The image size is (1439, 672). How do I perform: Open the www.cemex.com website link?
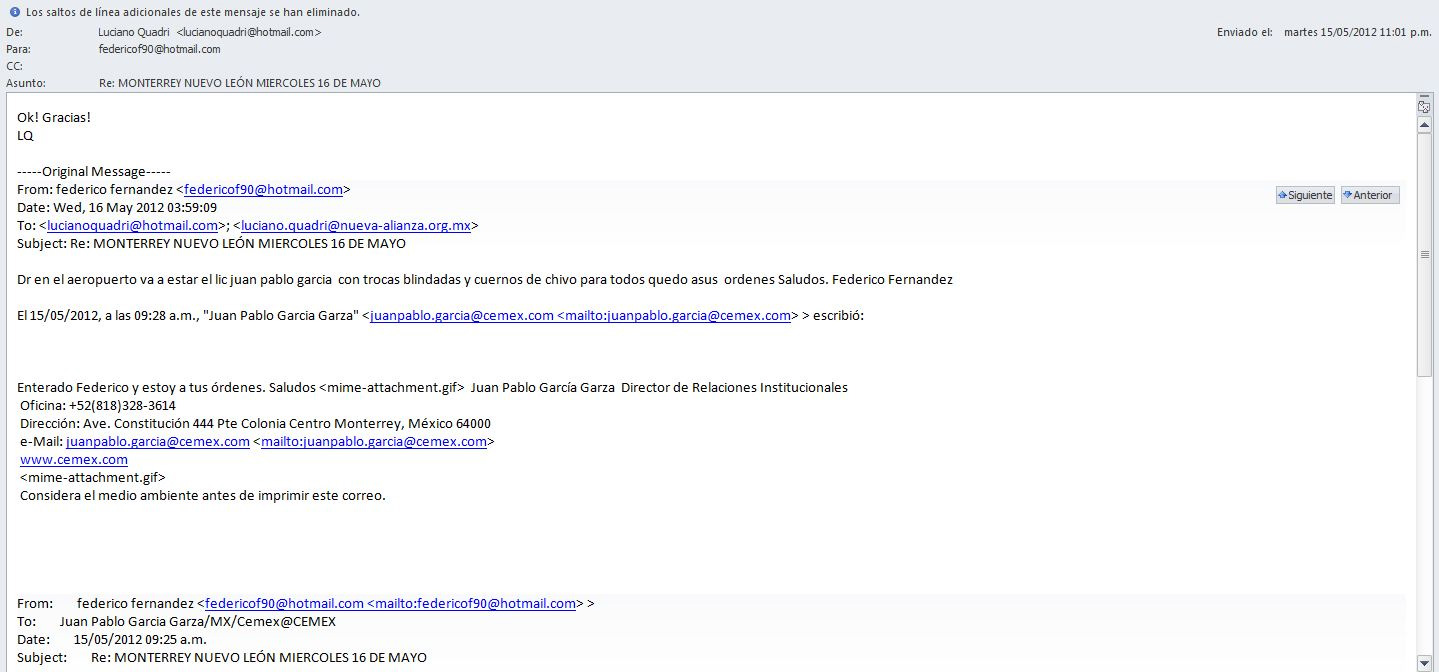74,459
